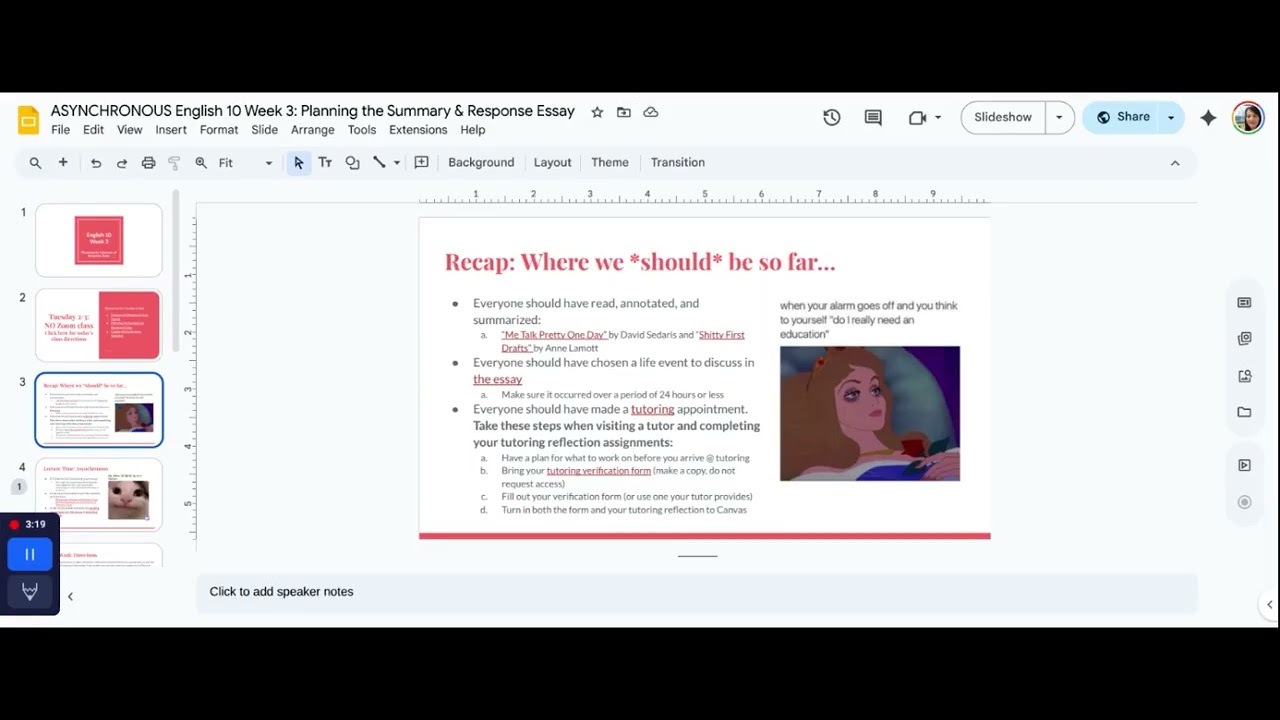Star this presentation
The image size is (1280, 720).
(597, 112)
